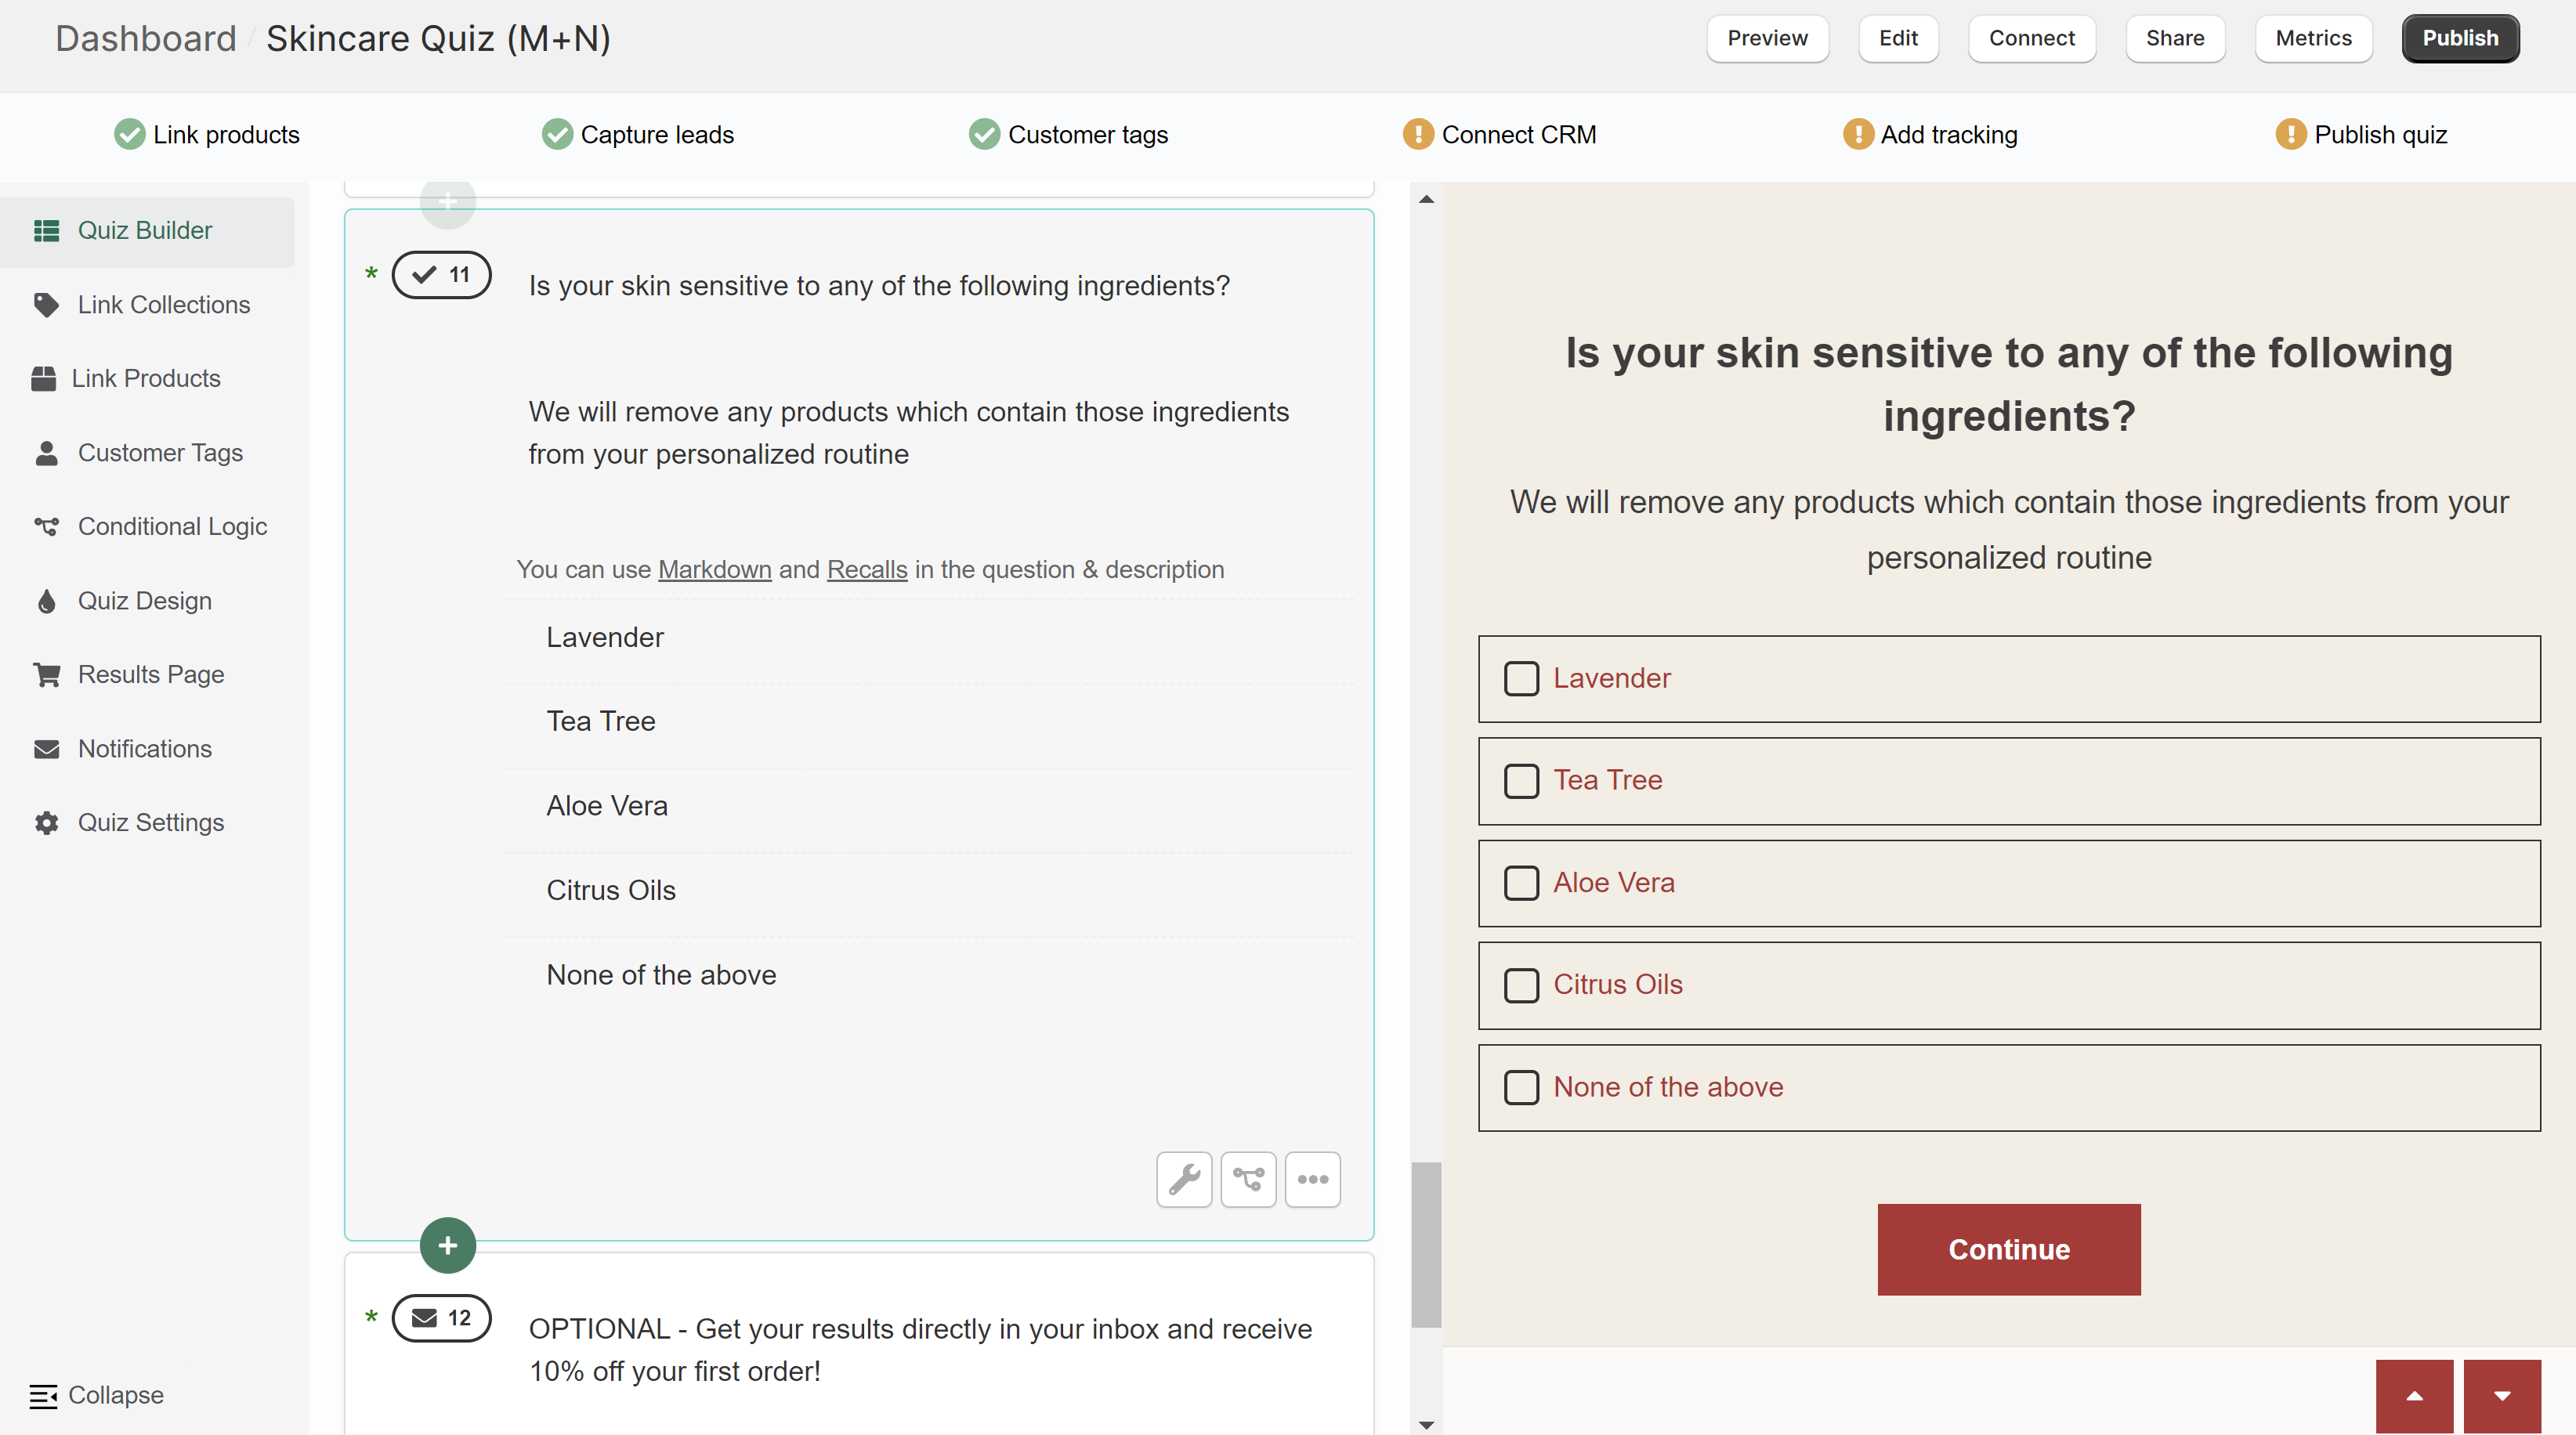2576x1435 pixels.
Task: Go to Dashboard breadcrumb
Action: point(145,39)
